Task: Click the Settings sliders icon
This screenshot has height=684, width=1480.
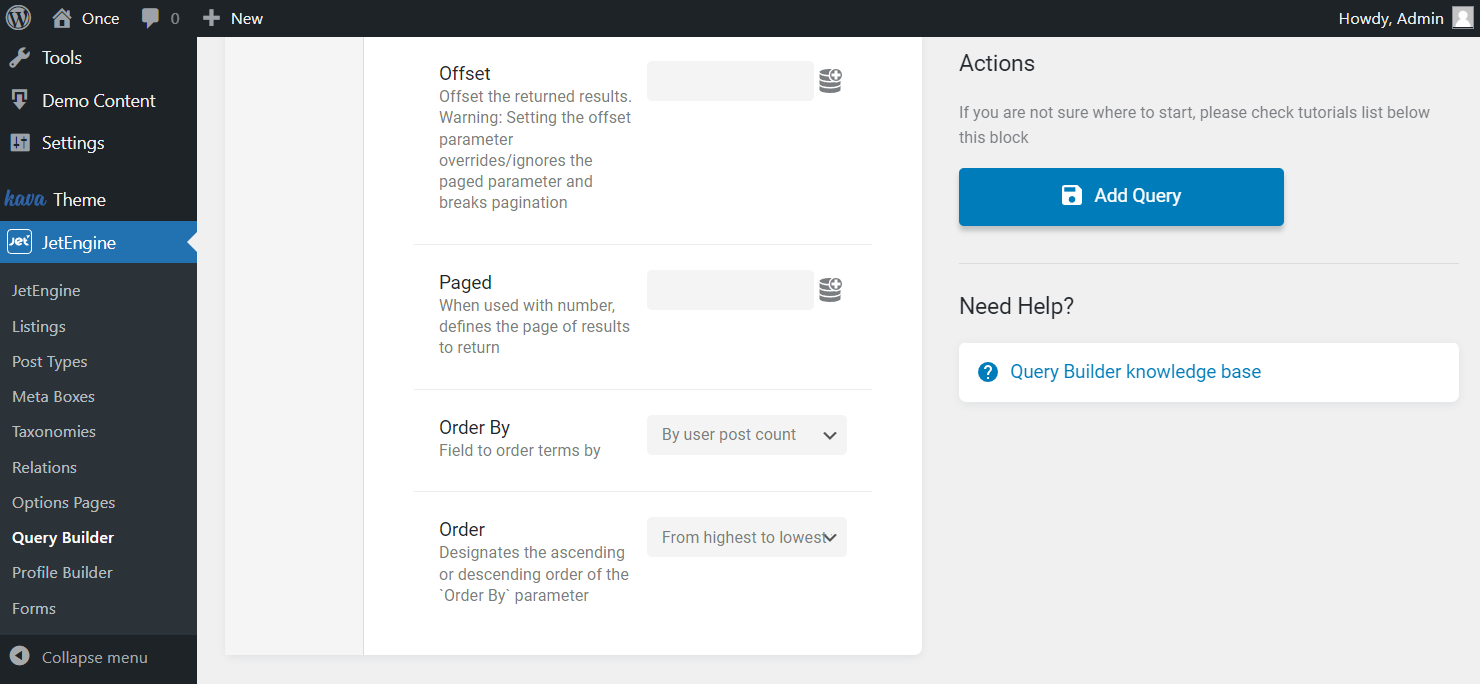Action: 19,143
